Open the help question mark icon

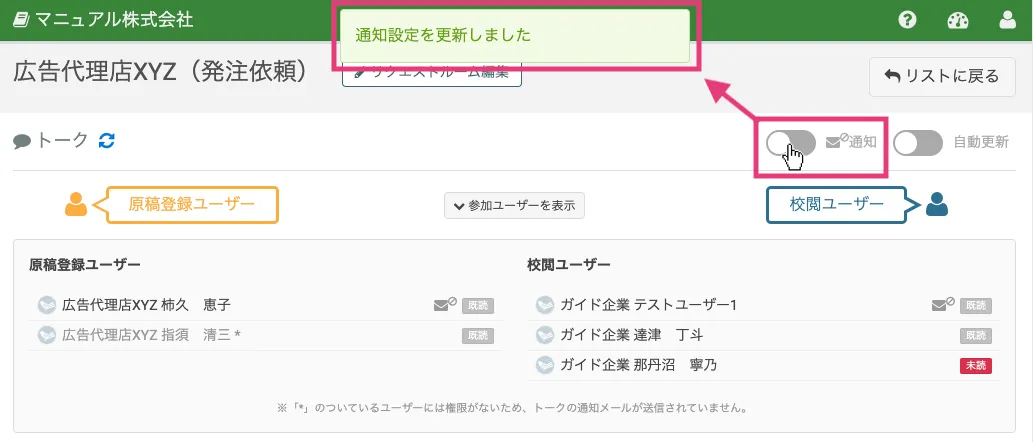907,20
